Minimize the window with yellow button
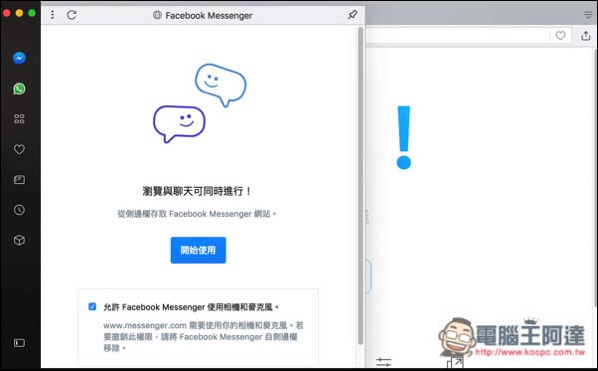598x371 pixels. click(x=19, y=13)
